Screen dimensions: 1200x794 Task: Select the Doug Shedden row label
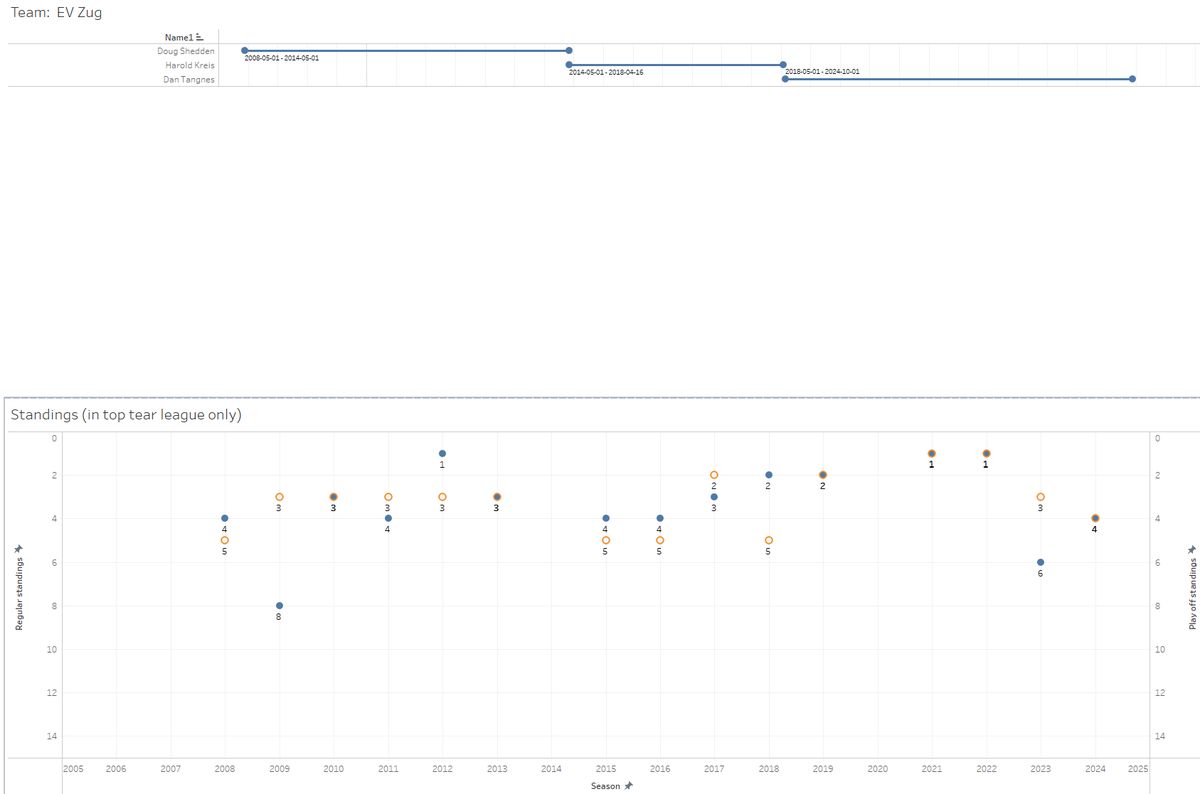[x=186, y=51]
